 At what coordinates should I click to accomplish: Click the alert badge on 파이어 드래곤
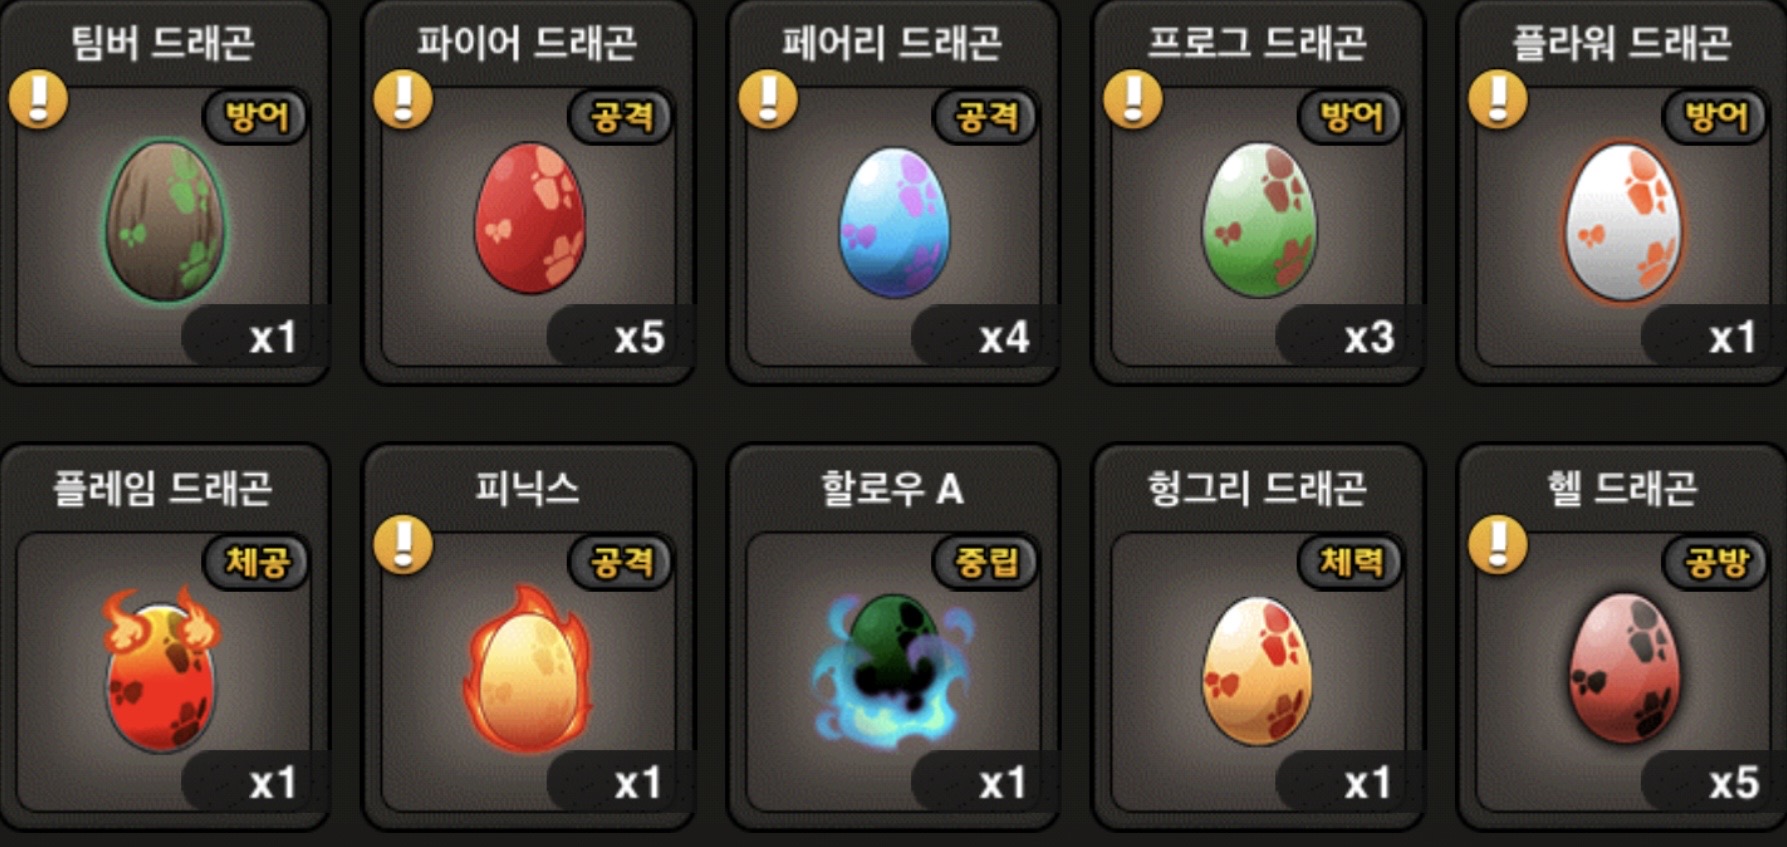[x=403, y=100]
